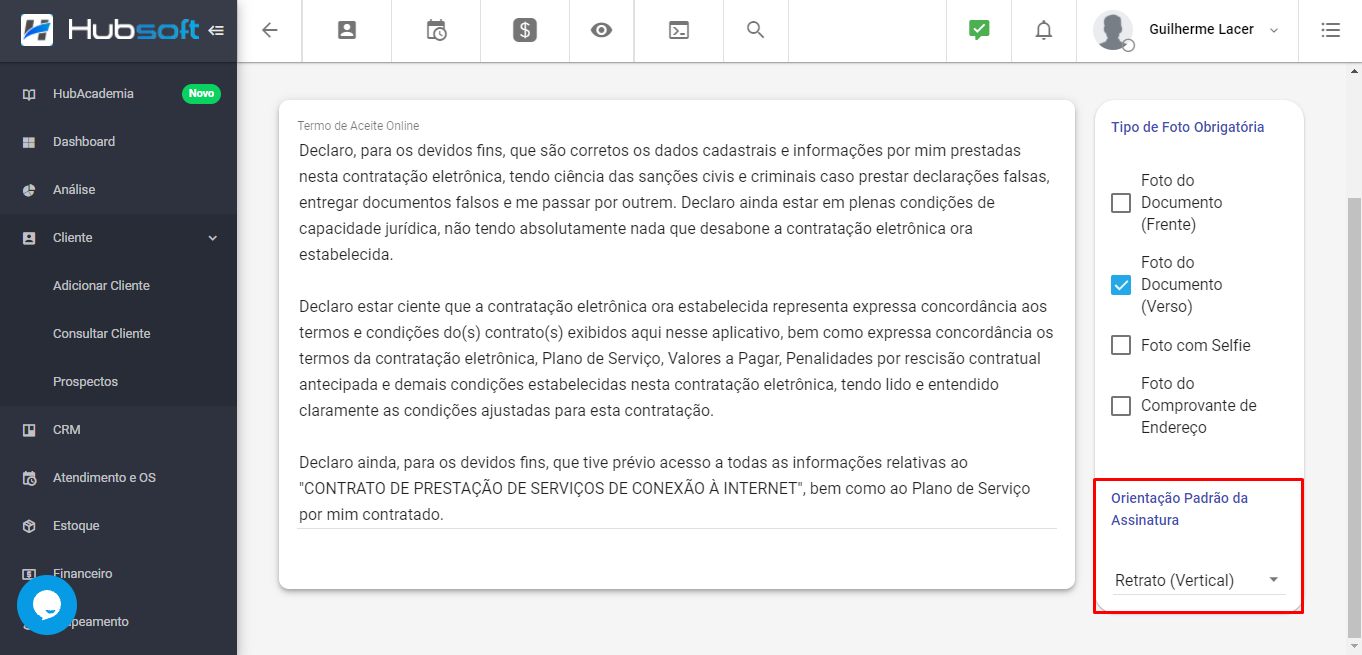Collapse the Cliente menu chevron
1362x655 pixels.
[212, 238]
